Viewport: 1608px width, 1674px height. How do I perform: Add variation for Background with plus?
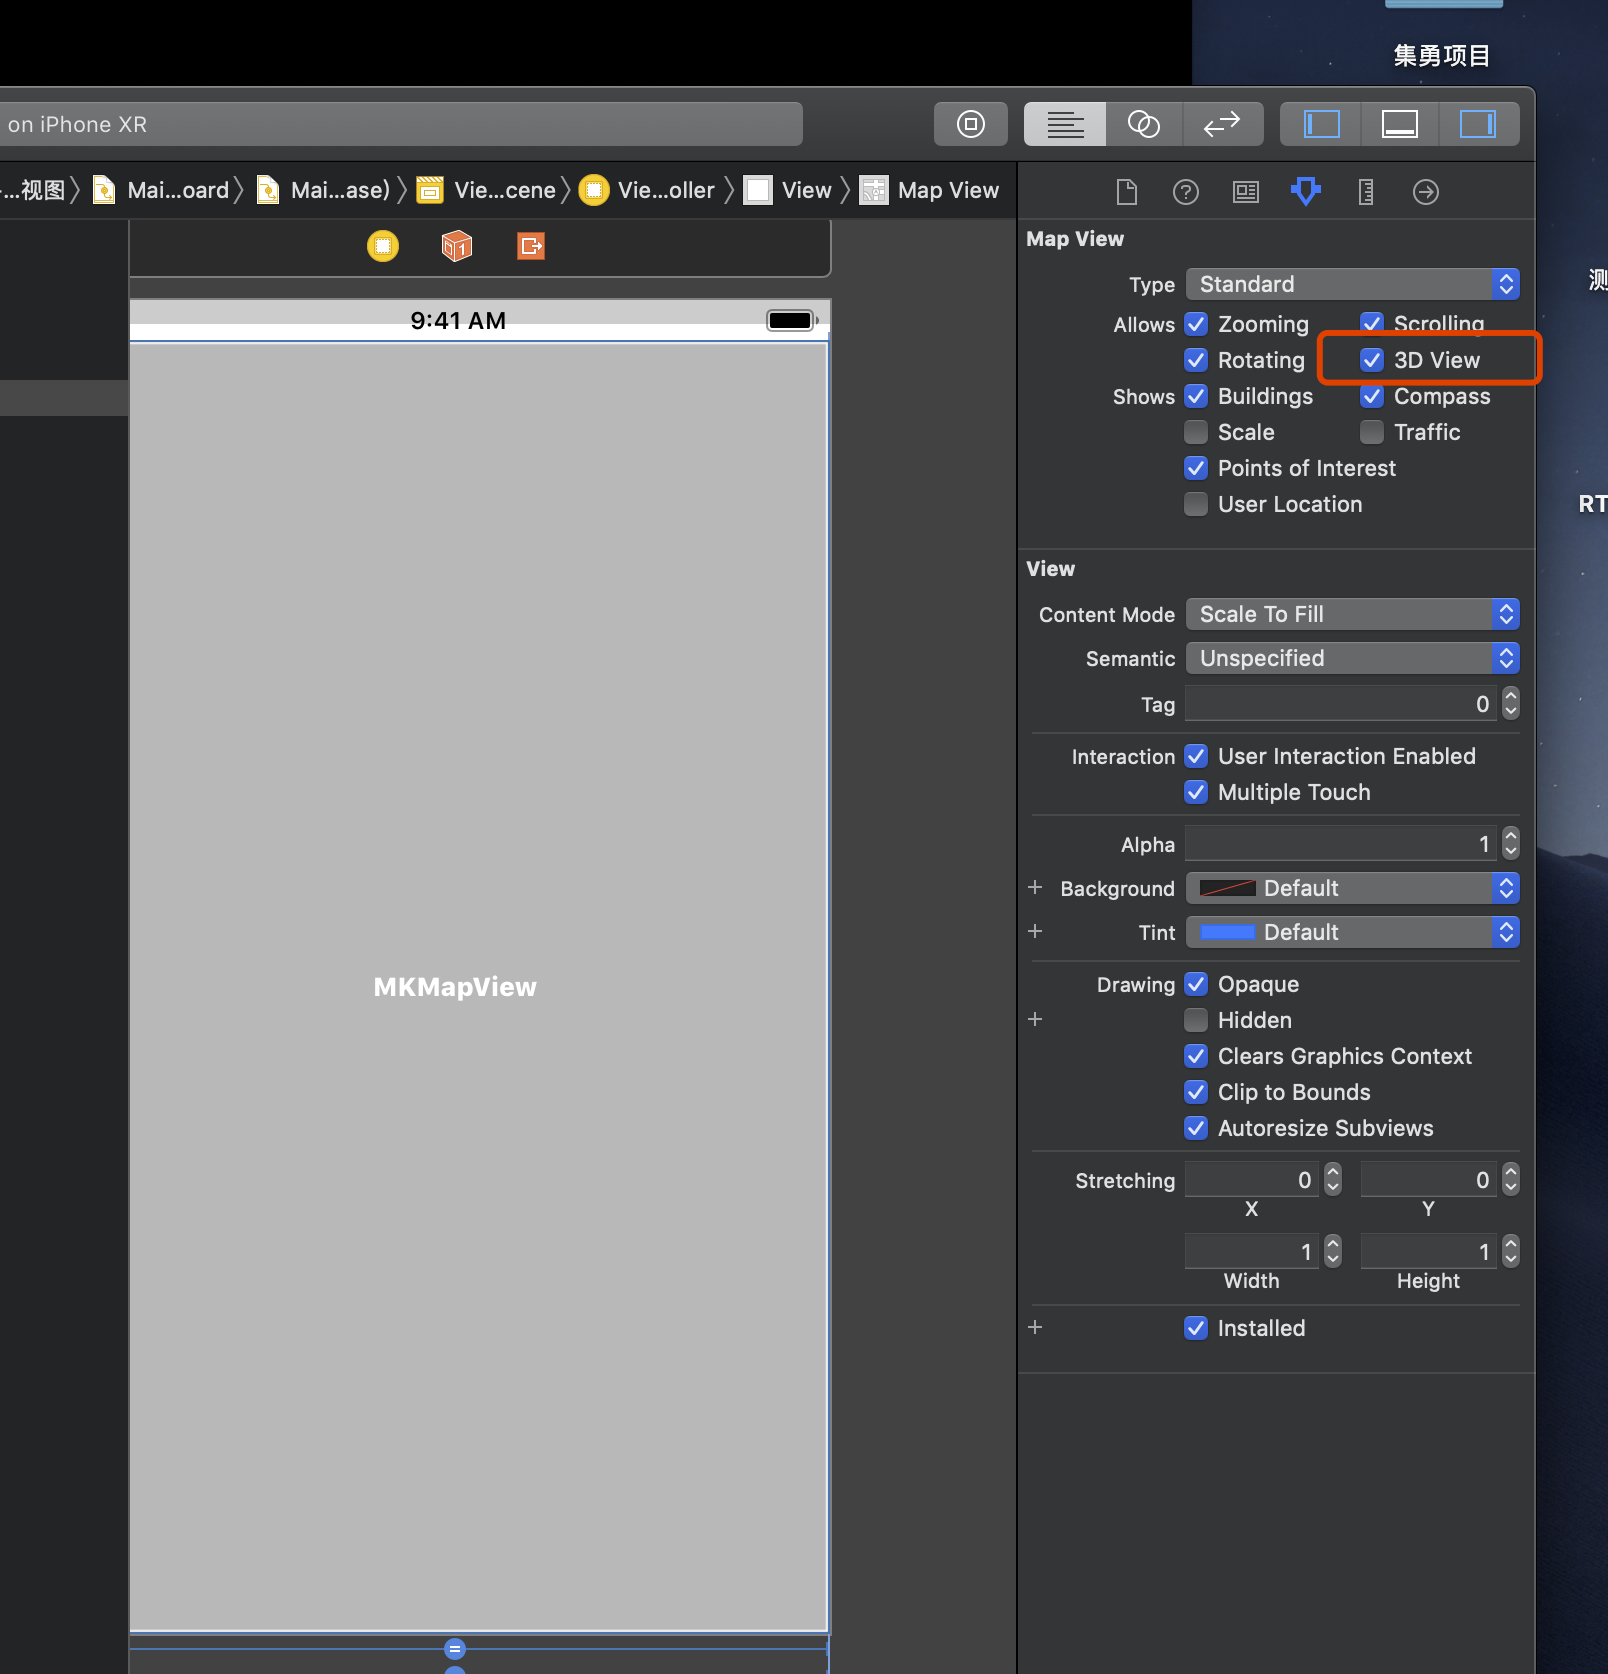[x=1035, y=888]
